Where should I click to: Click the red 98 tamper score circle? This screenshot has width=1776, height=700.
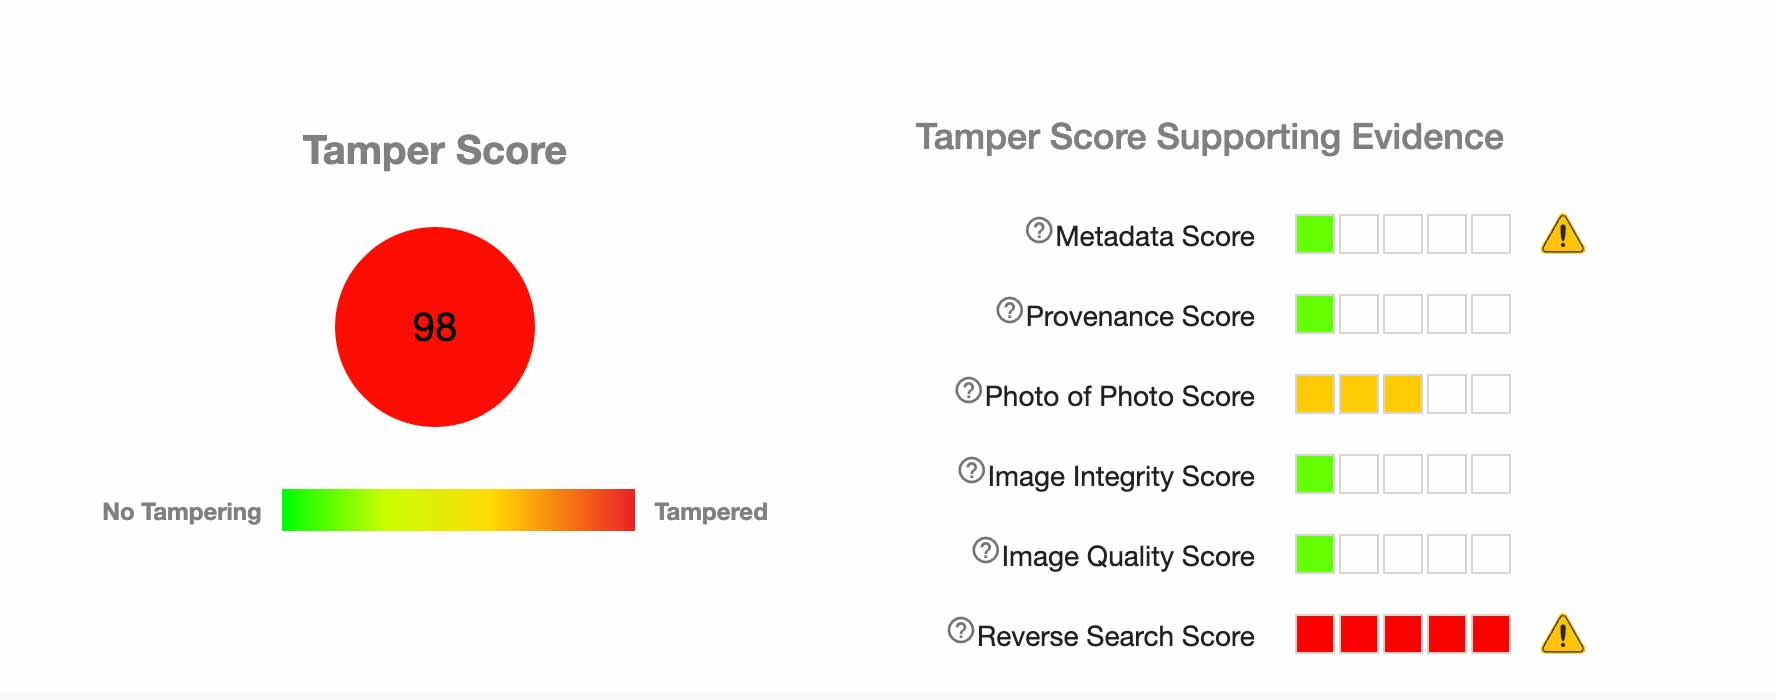click(x=435, y=327)
